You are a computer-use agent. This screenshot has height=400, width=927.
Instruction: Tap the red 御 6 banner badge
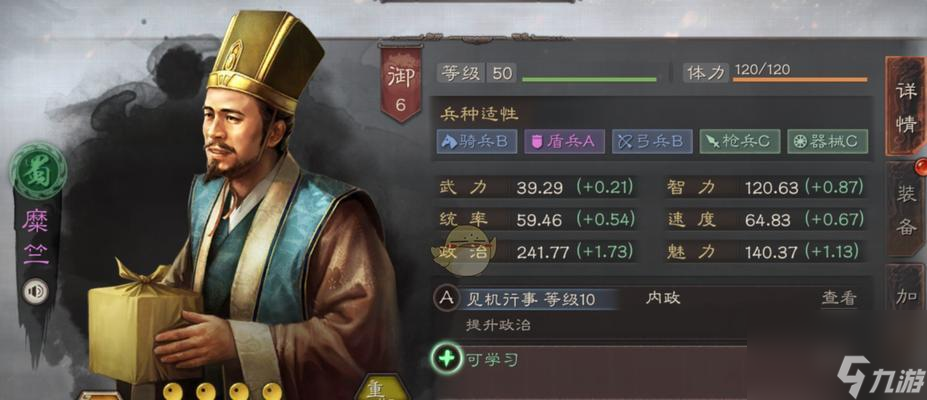click(x=401, y=82)
